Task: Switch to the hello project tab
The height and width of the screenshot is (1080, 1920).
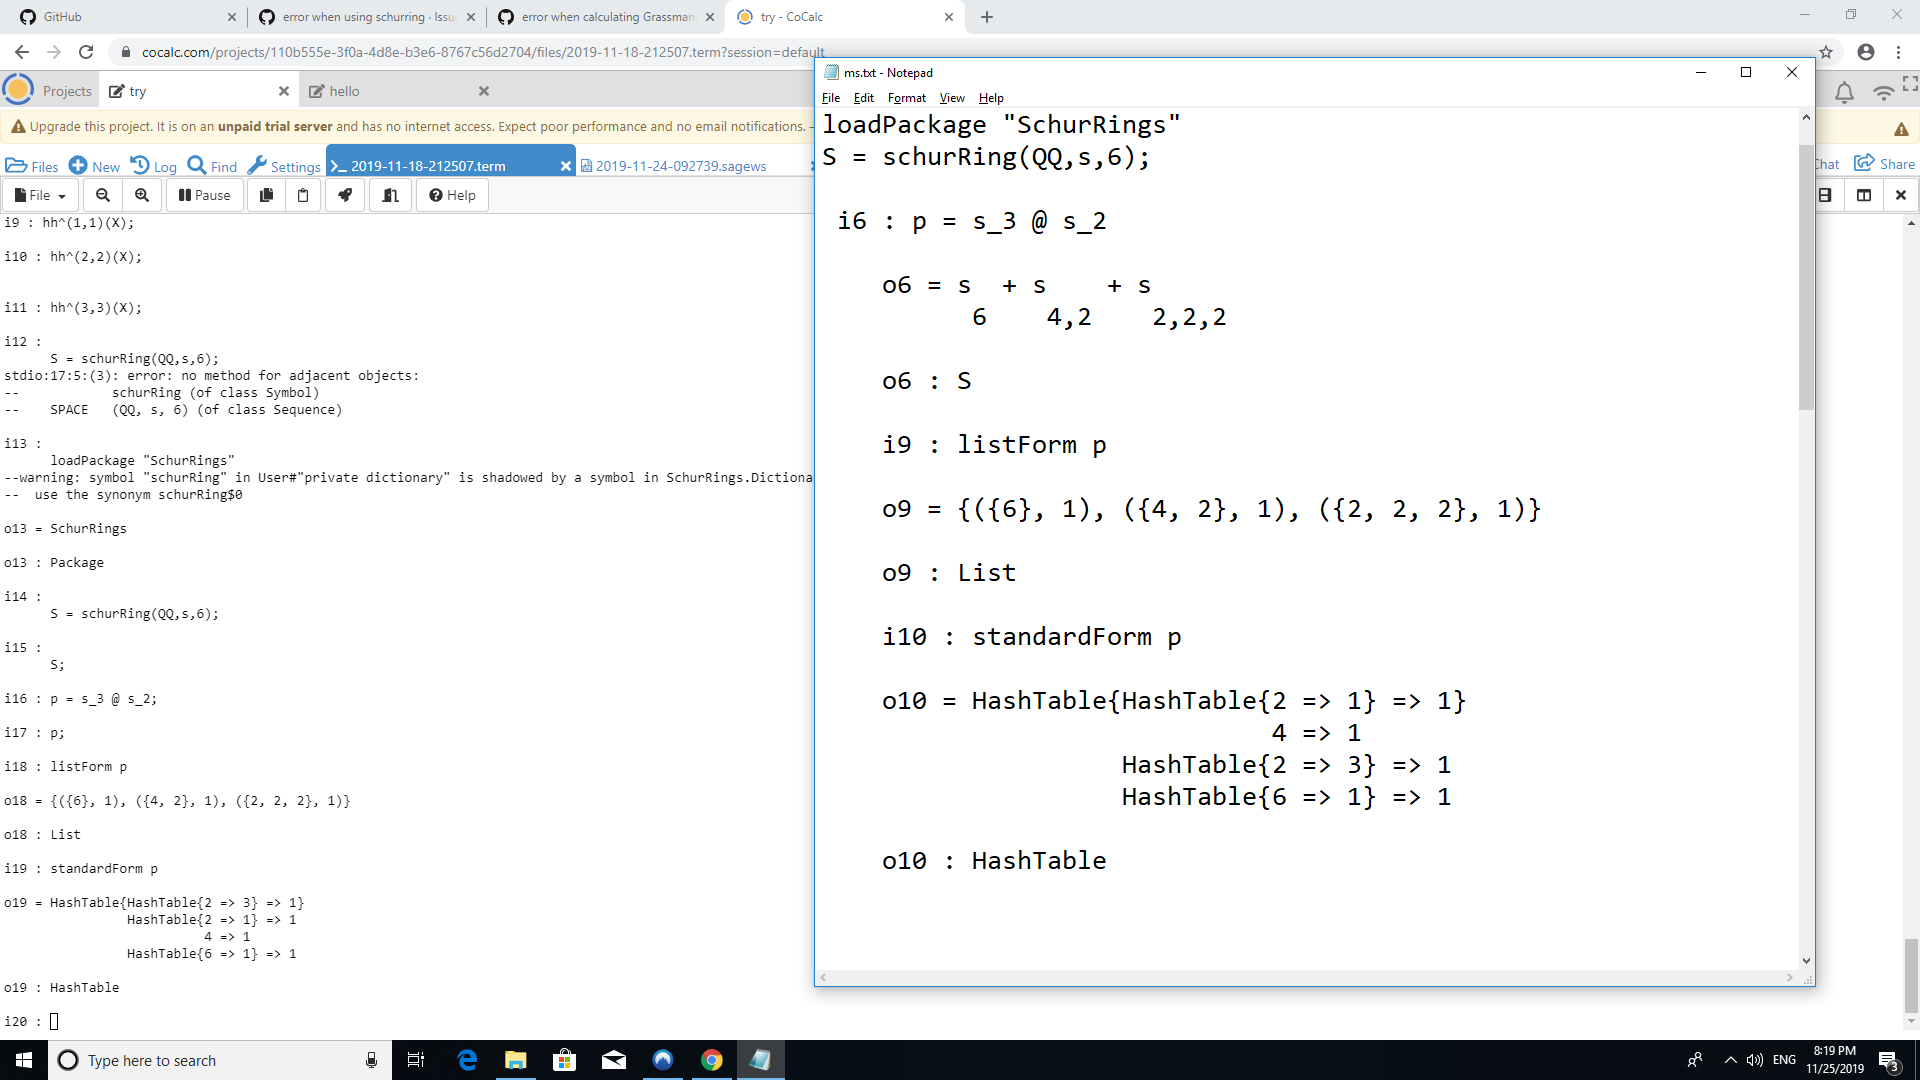Action: click(346, 90)
